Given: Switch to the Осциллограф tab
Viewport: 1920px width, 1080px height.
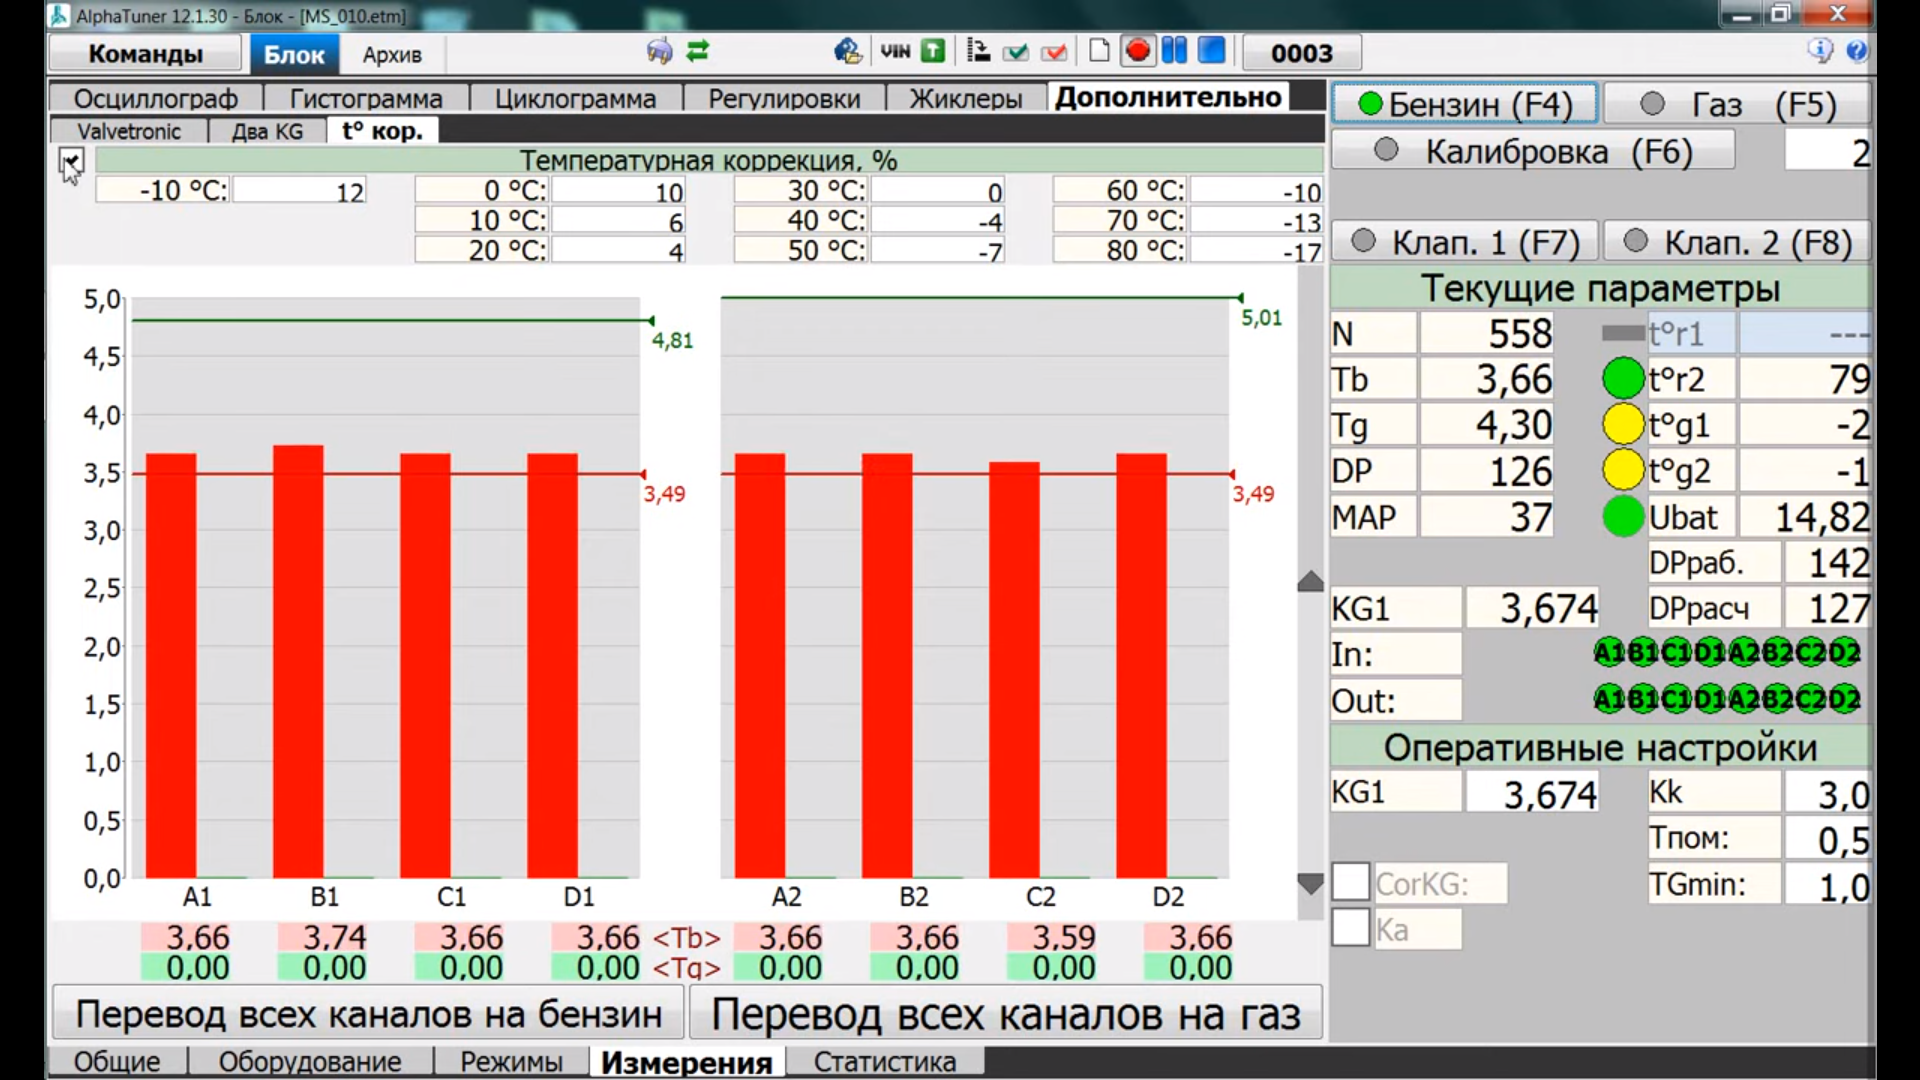Looking at the screenshot, I should 155,99.
